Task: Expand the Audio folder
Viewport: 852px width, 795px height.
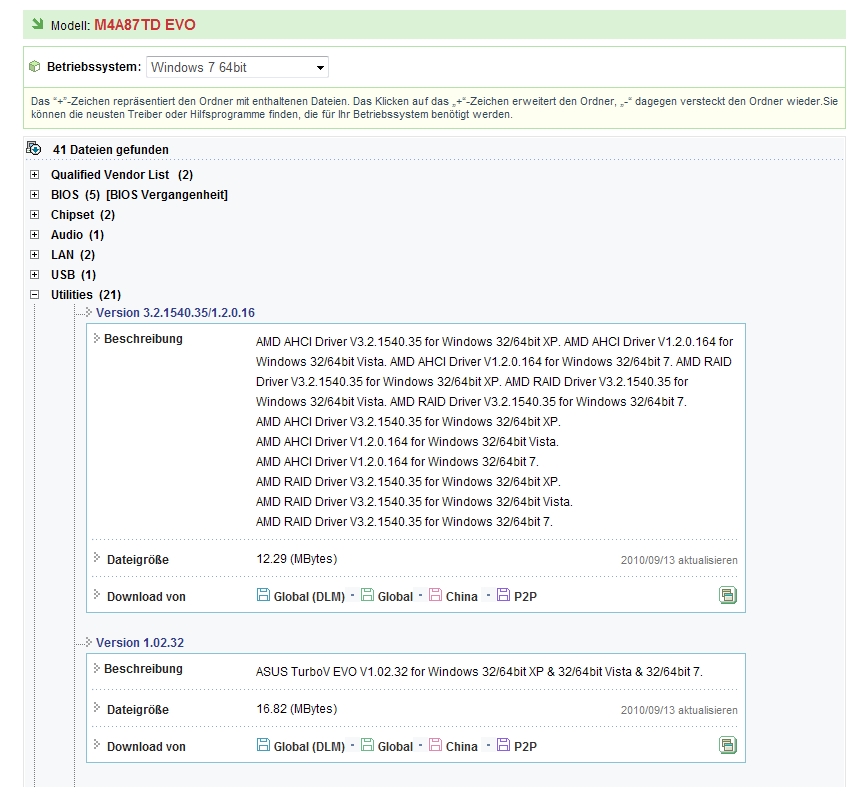Action: [x=35, y=235]
